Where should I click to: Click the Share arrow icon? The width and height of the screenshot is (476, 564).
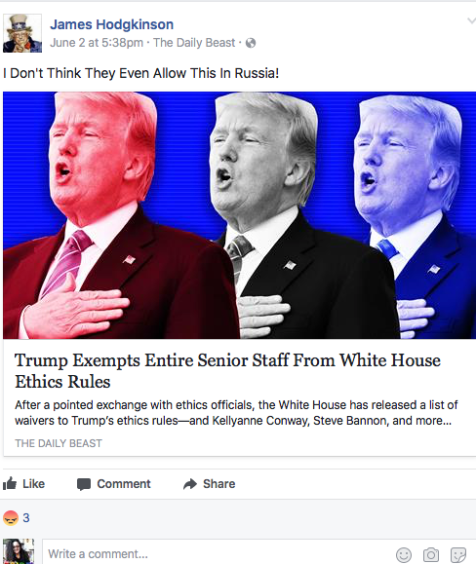point(190,484)
